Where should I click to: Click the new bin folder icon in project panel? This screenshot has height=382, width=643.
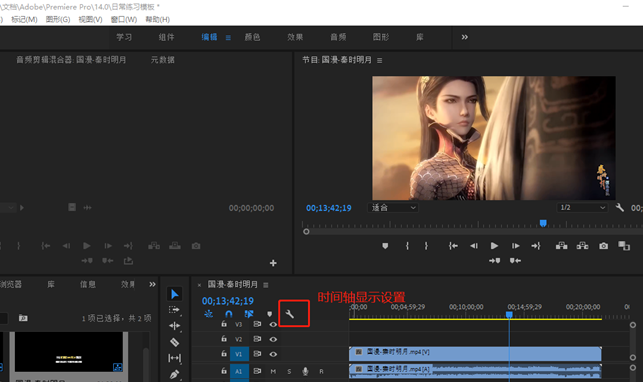point(23,318)
